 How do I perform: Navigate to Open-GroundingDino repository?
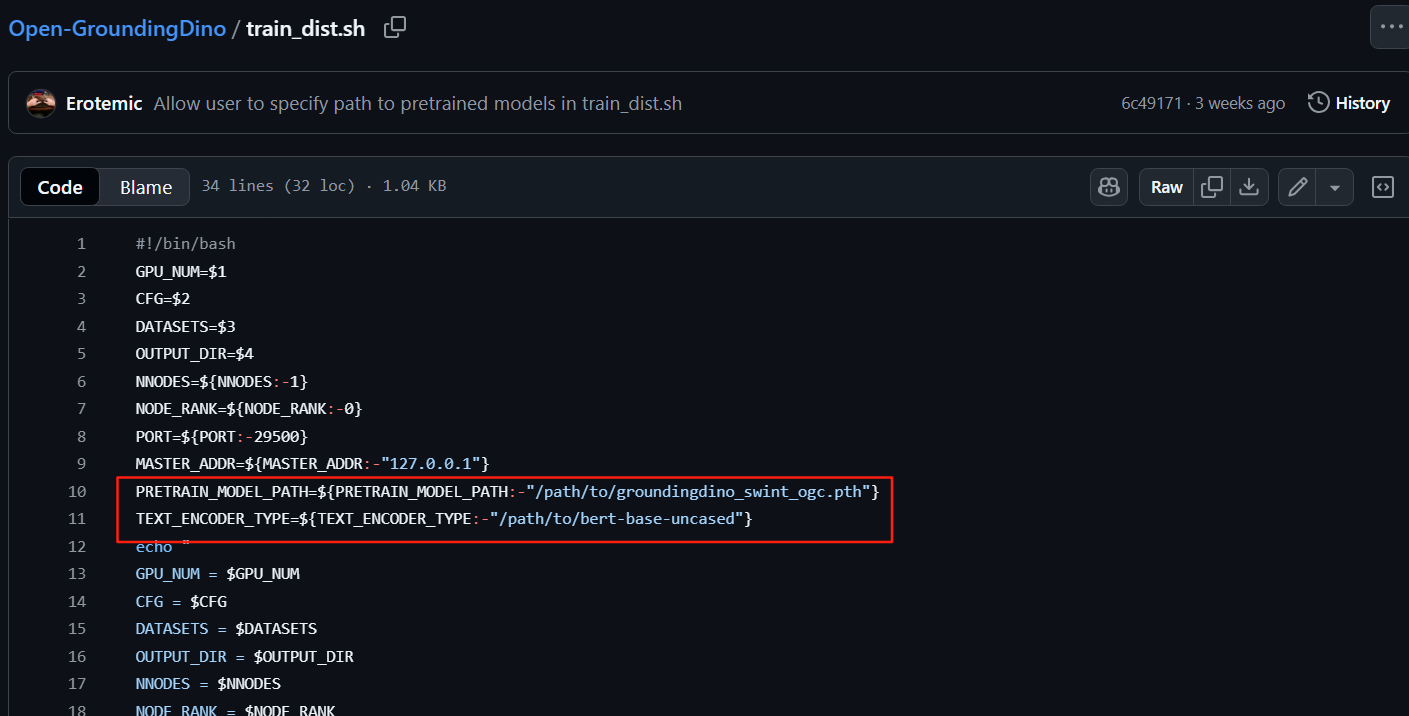(x=117, y=28)
